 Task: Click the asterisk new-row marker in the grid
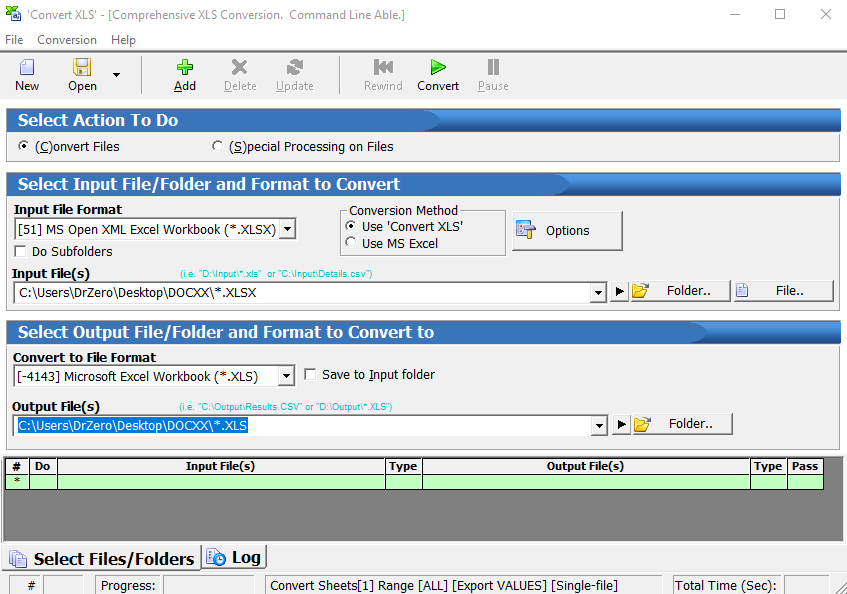click(17, 481)
